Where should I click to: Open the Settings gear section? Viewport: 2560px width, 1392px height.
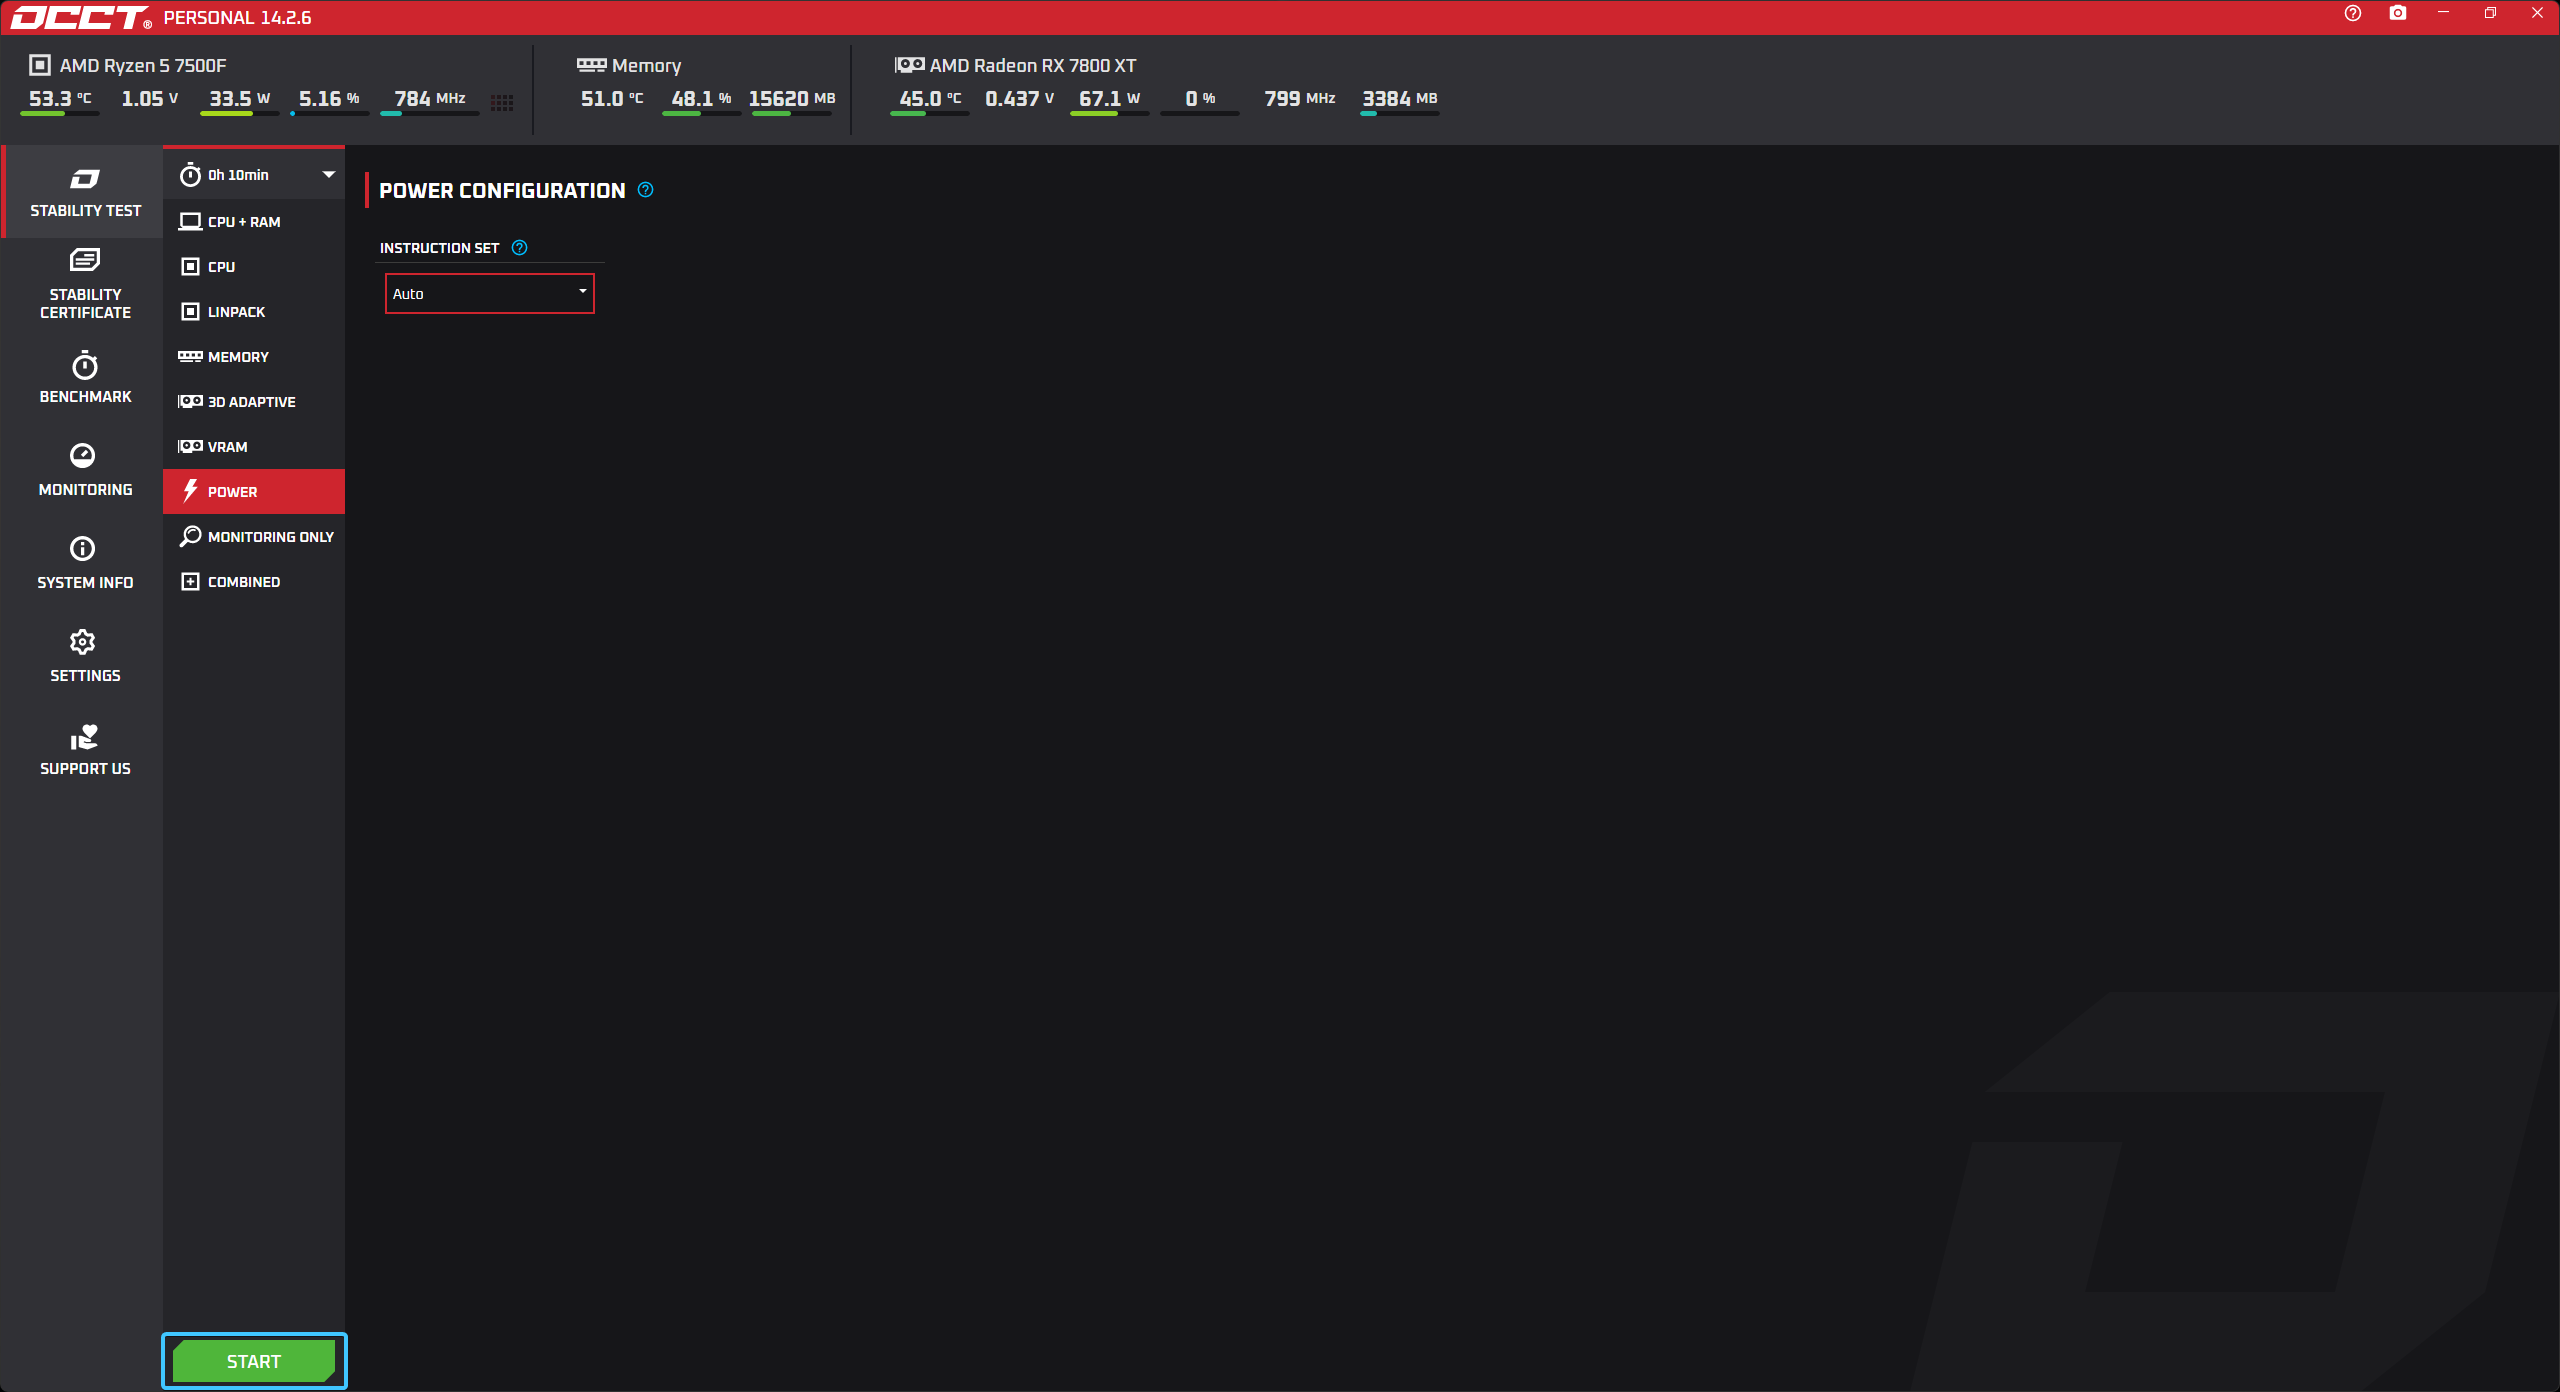(85, 656)
